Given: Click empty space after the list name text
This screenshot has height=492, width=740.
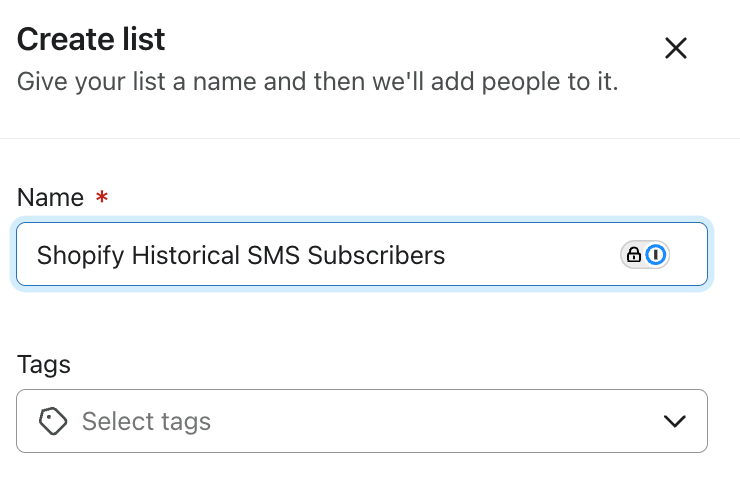Looking at the screenshot, I should click(530, 255).
